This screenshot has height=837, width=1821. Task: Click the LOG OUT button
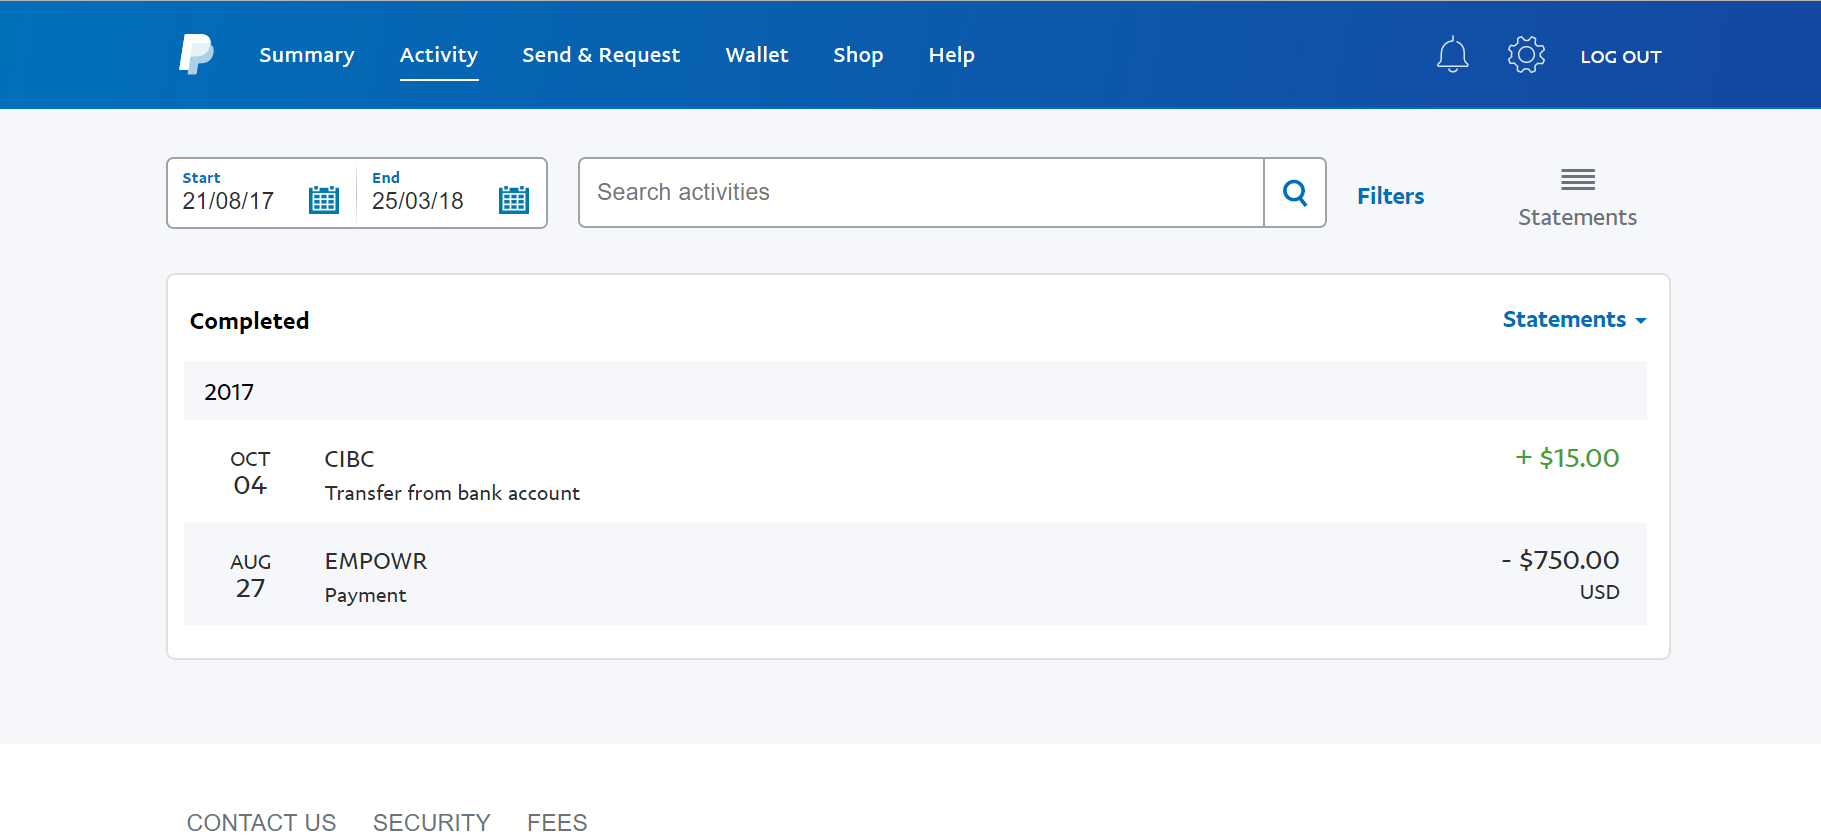coord(1621,57)
